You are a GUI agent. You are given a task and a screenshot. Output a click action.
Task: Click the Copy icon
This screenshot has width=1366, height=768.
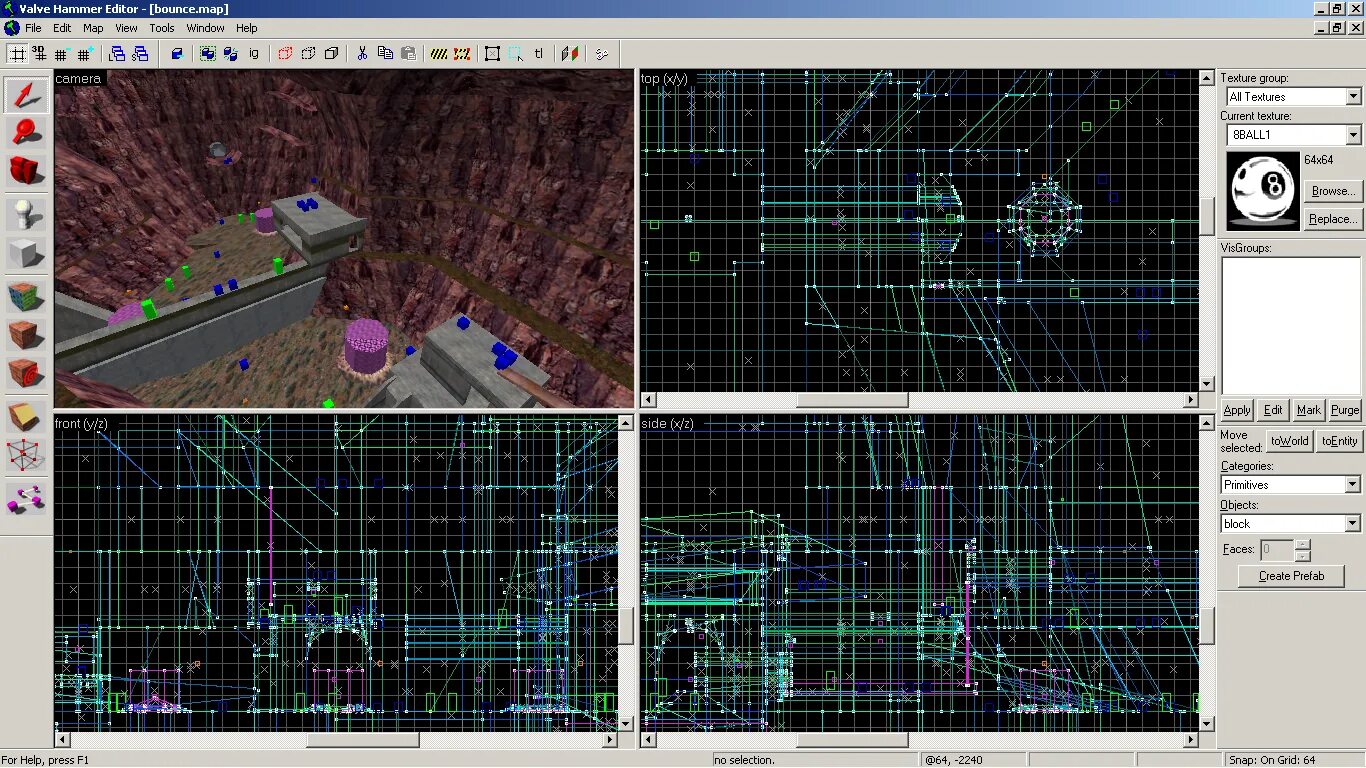[x=385, y=53]
